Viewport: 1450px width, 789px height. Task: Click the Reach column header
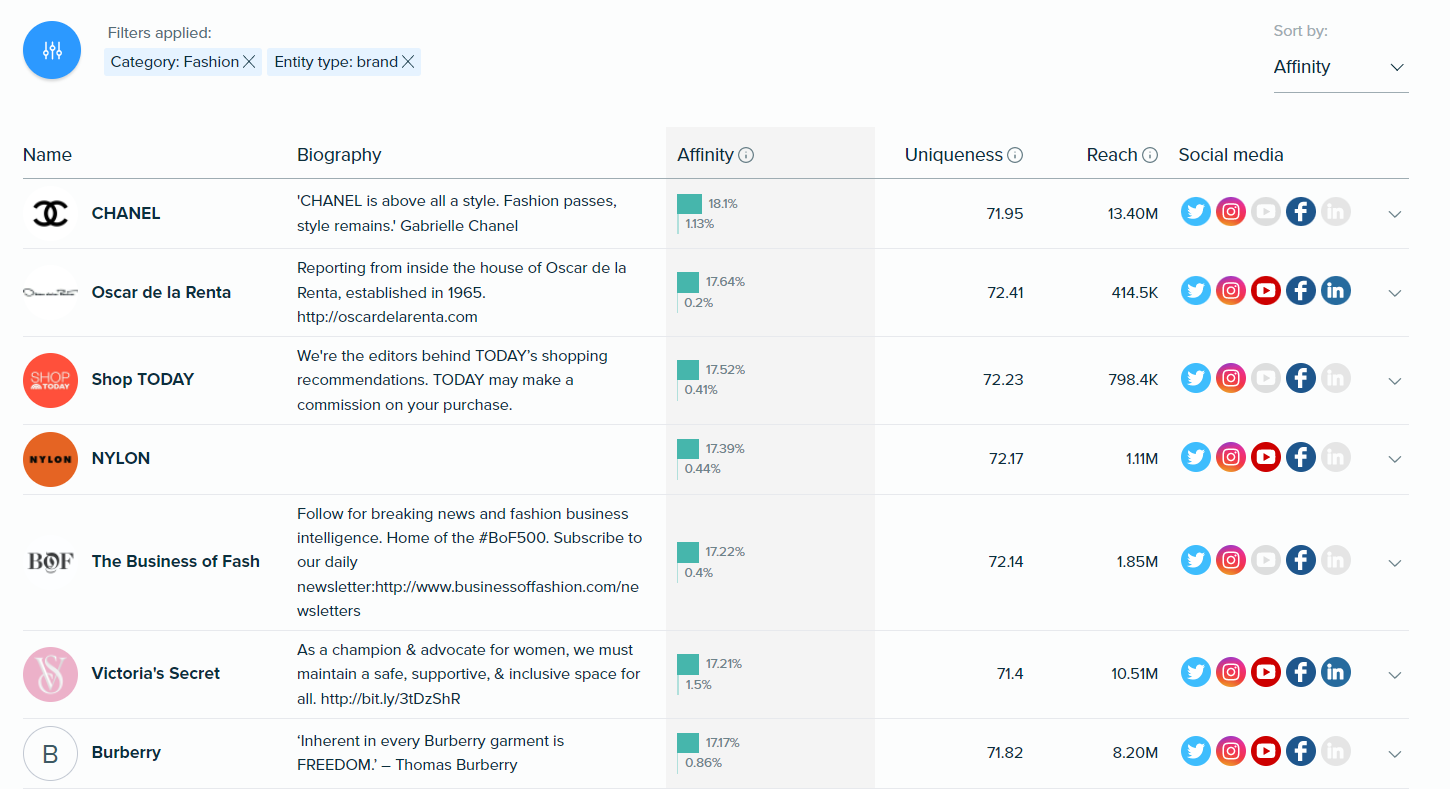coord(1112,155)
